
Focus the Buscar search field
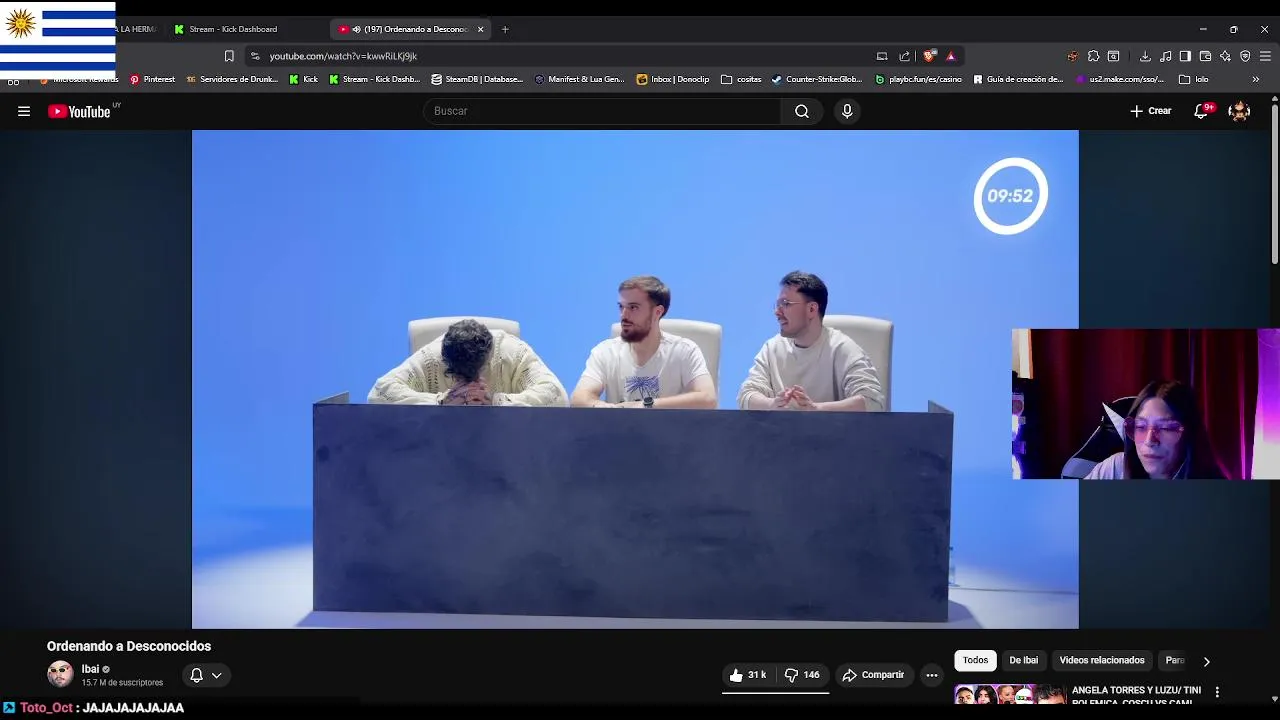click(x=603, y=111)
